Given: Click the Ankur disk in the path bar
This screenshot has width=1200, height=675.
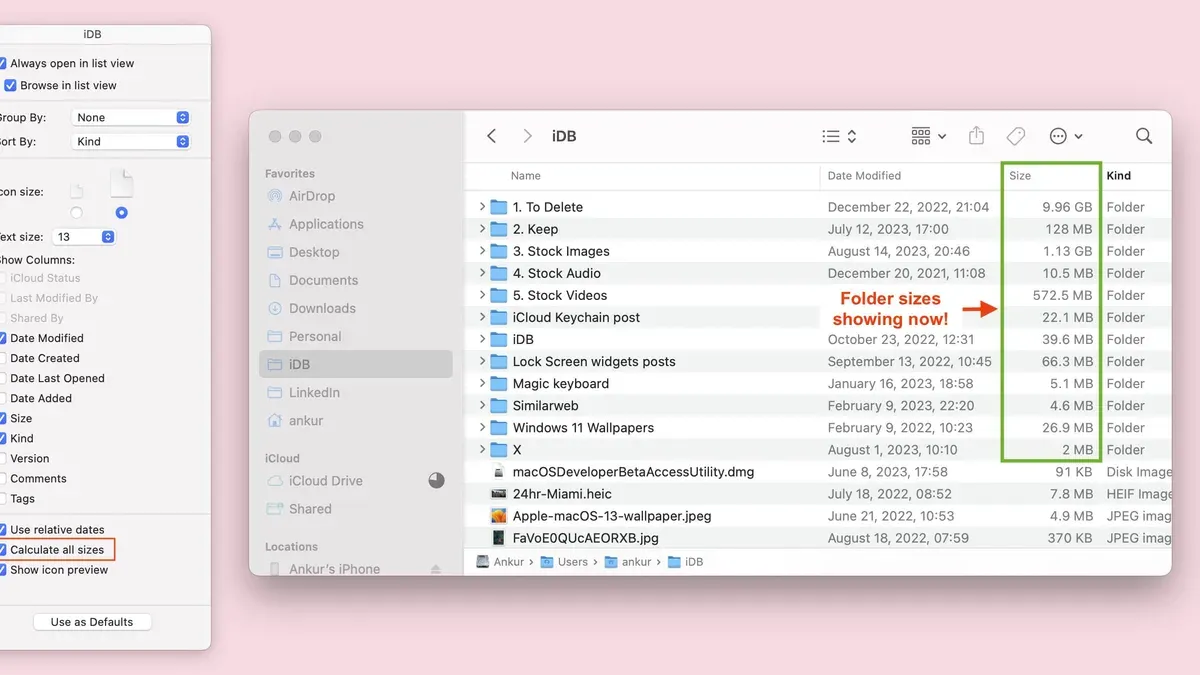Looking at the screenshot, I should tap(500, 562).
